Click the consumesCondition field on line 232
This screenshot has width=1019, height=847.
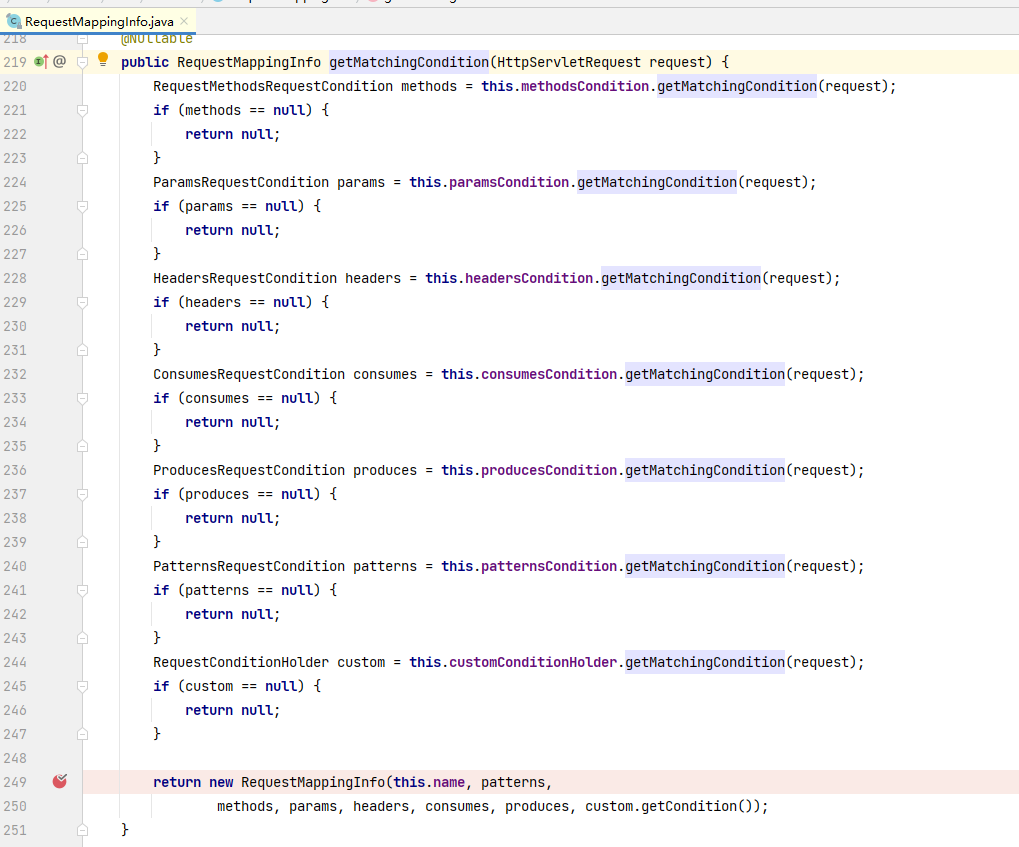pyautogui.click(x=549, y=374)
